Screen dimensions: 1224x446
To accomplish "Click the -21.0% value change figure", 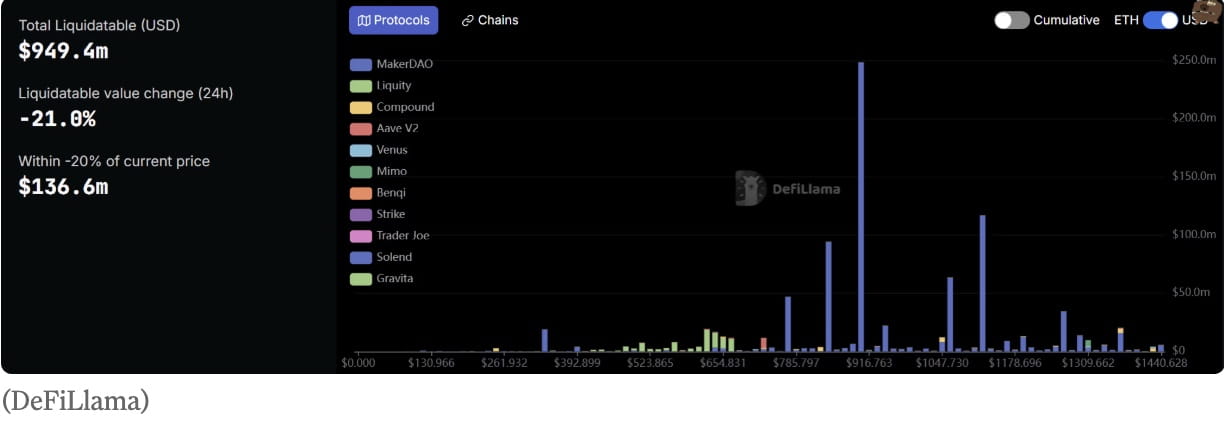I will (57, 119).
